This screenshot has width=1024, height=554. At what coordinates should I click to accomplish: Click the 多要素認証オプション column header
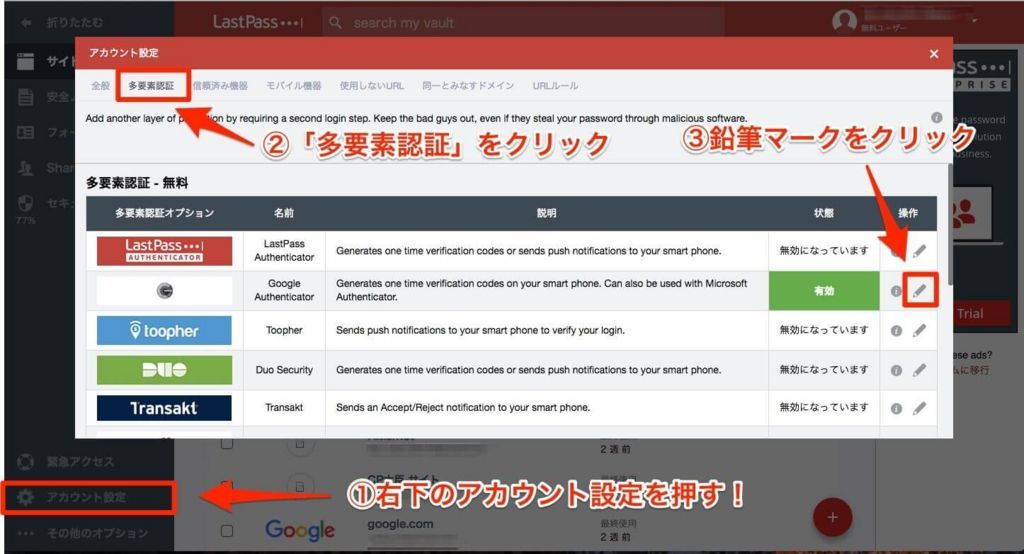click(165, 213)
